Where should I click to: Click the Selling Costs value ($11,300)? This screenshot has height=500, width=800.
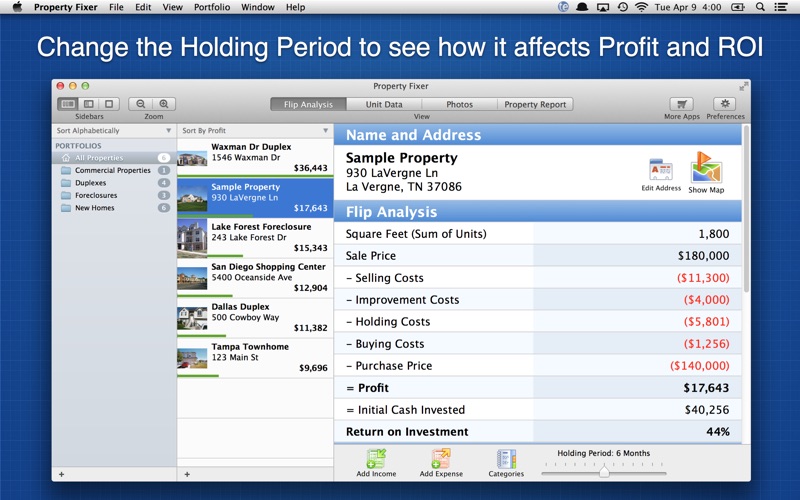tap(703, 278)
